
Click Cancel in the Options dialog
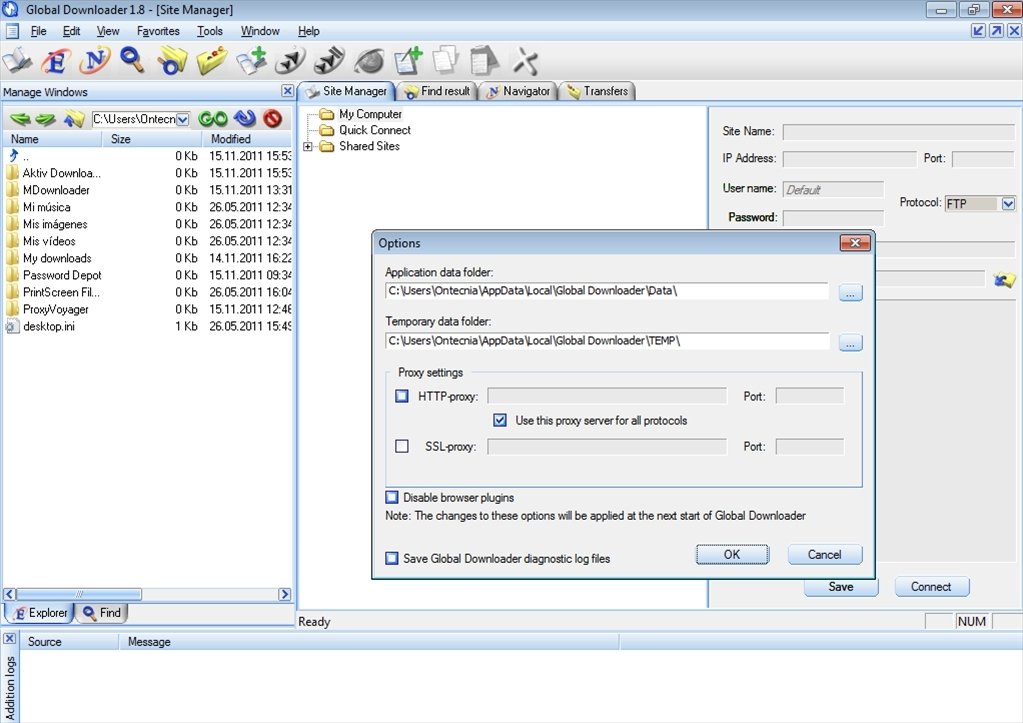(825, 555)
